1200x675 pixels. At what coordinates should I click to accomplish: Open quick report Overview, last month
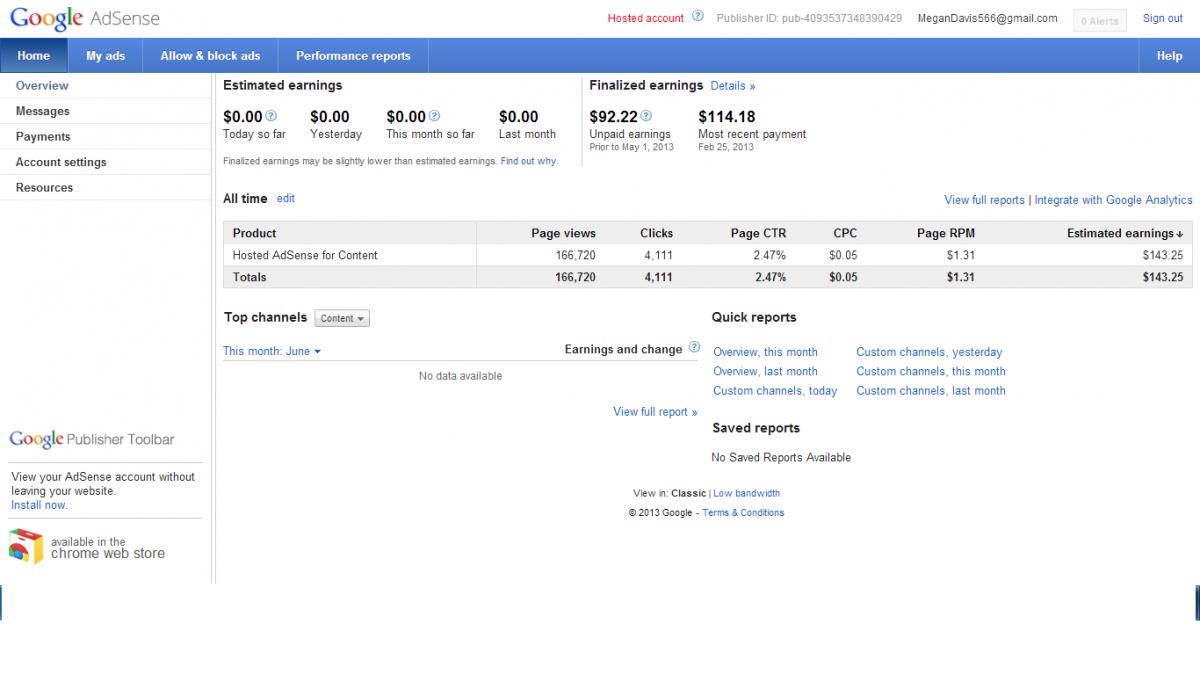(x=765, y=371)
